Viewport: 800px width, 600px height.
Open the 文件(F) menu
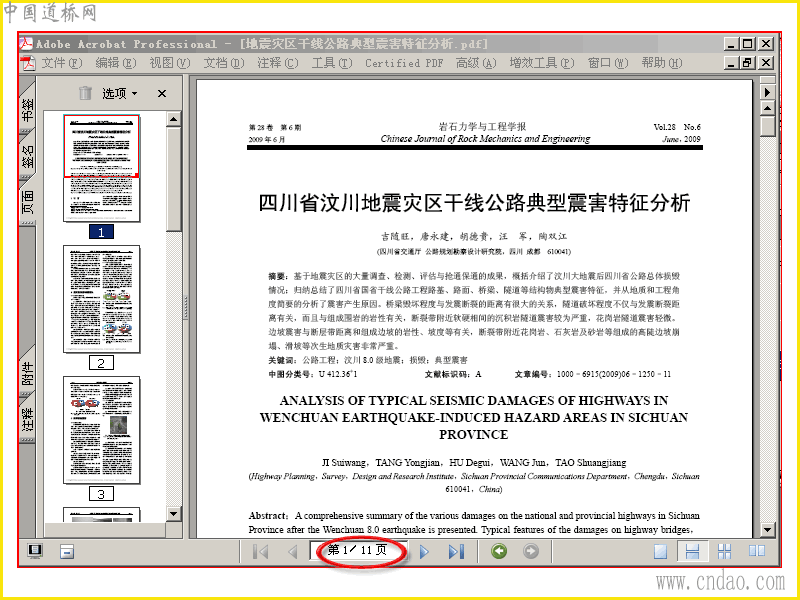(x=62, y=63)
